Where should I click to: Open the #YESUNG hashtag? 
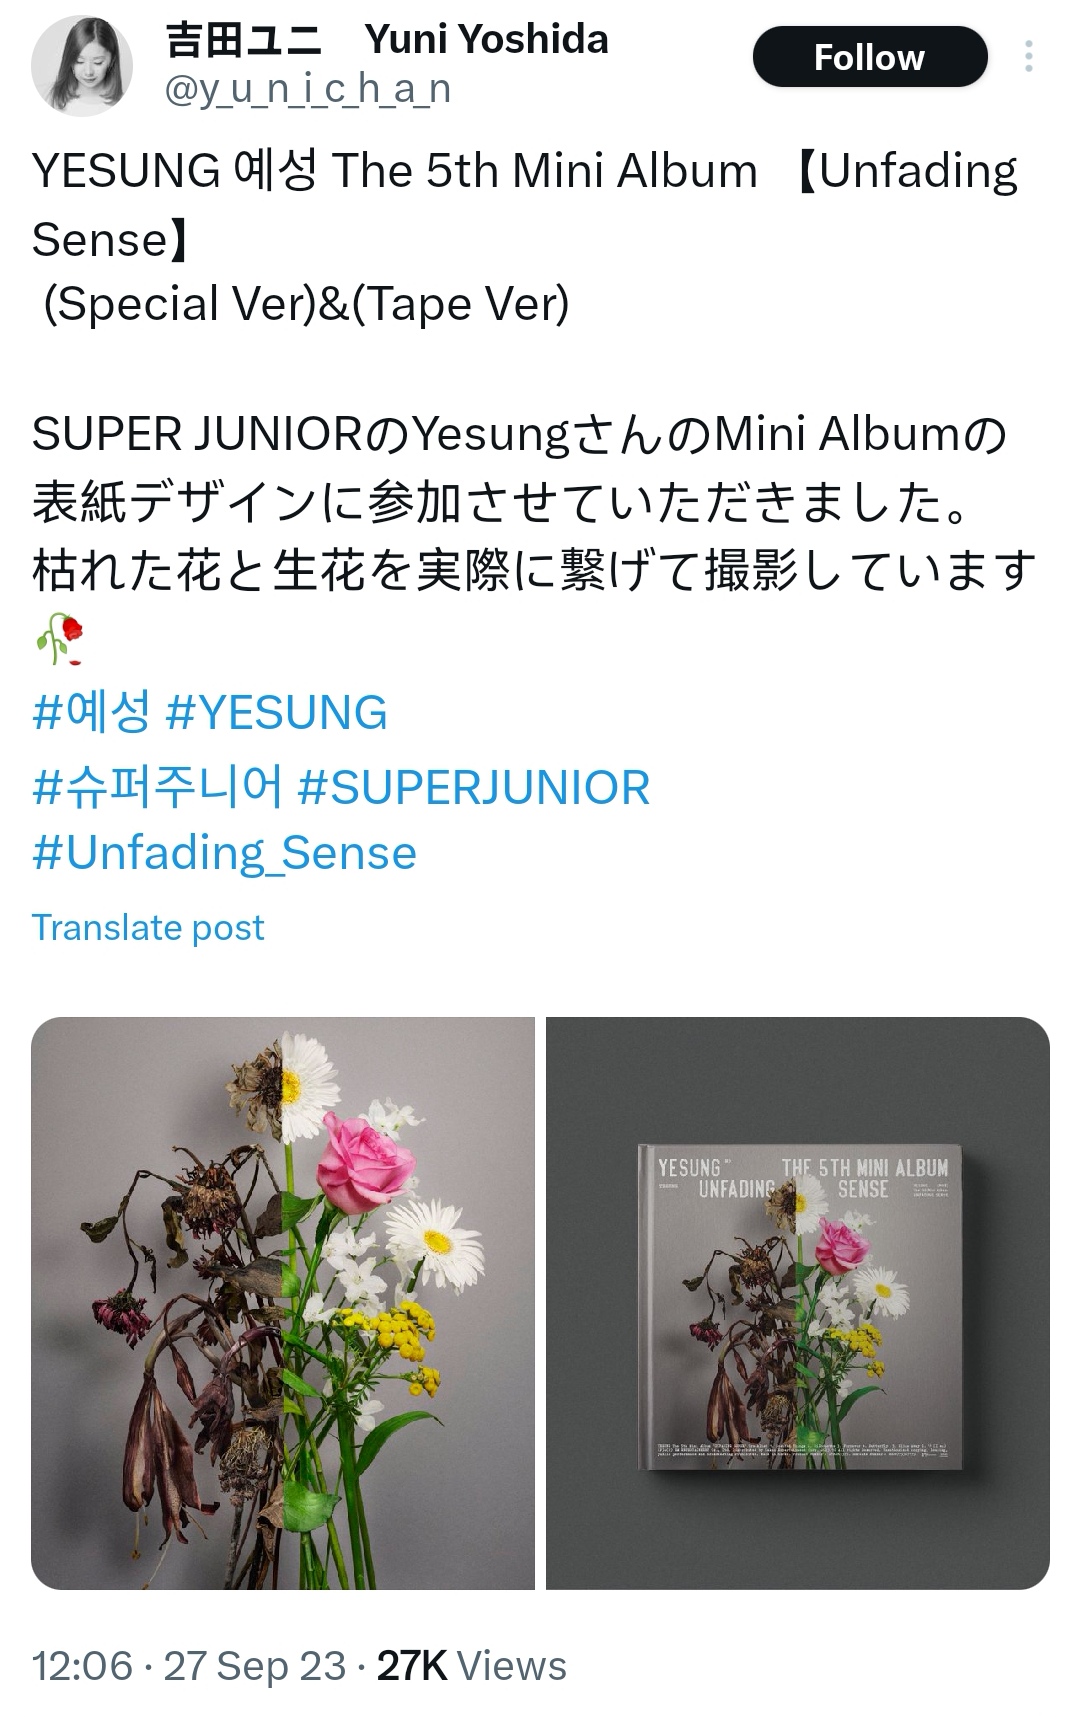click(276, 713)
